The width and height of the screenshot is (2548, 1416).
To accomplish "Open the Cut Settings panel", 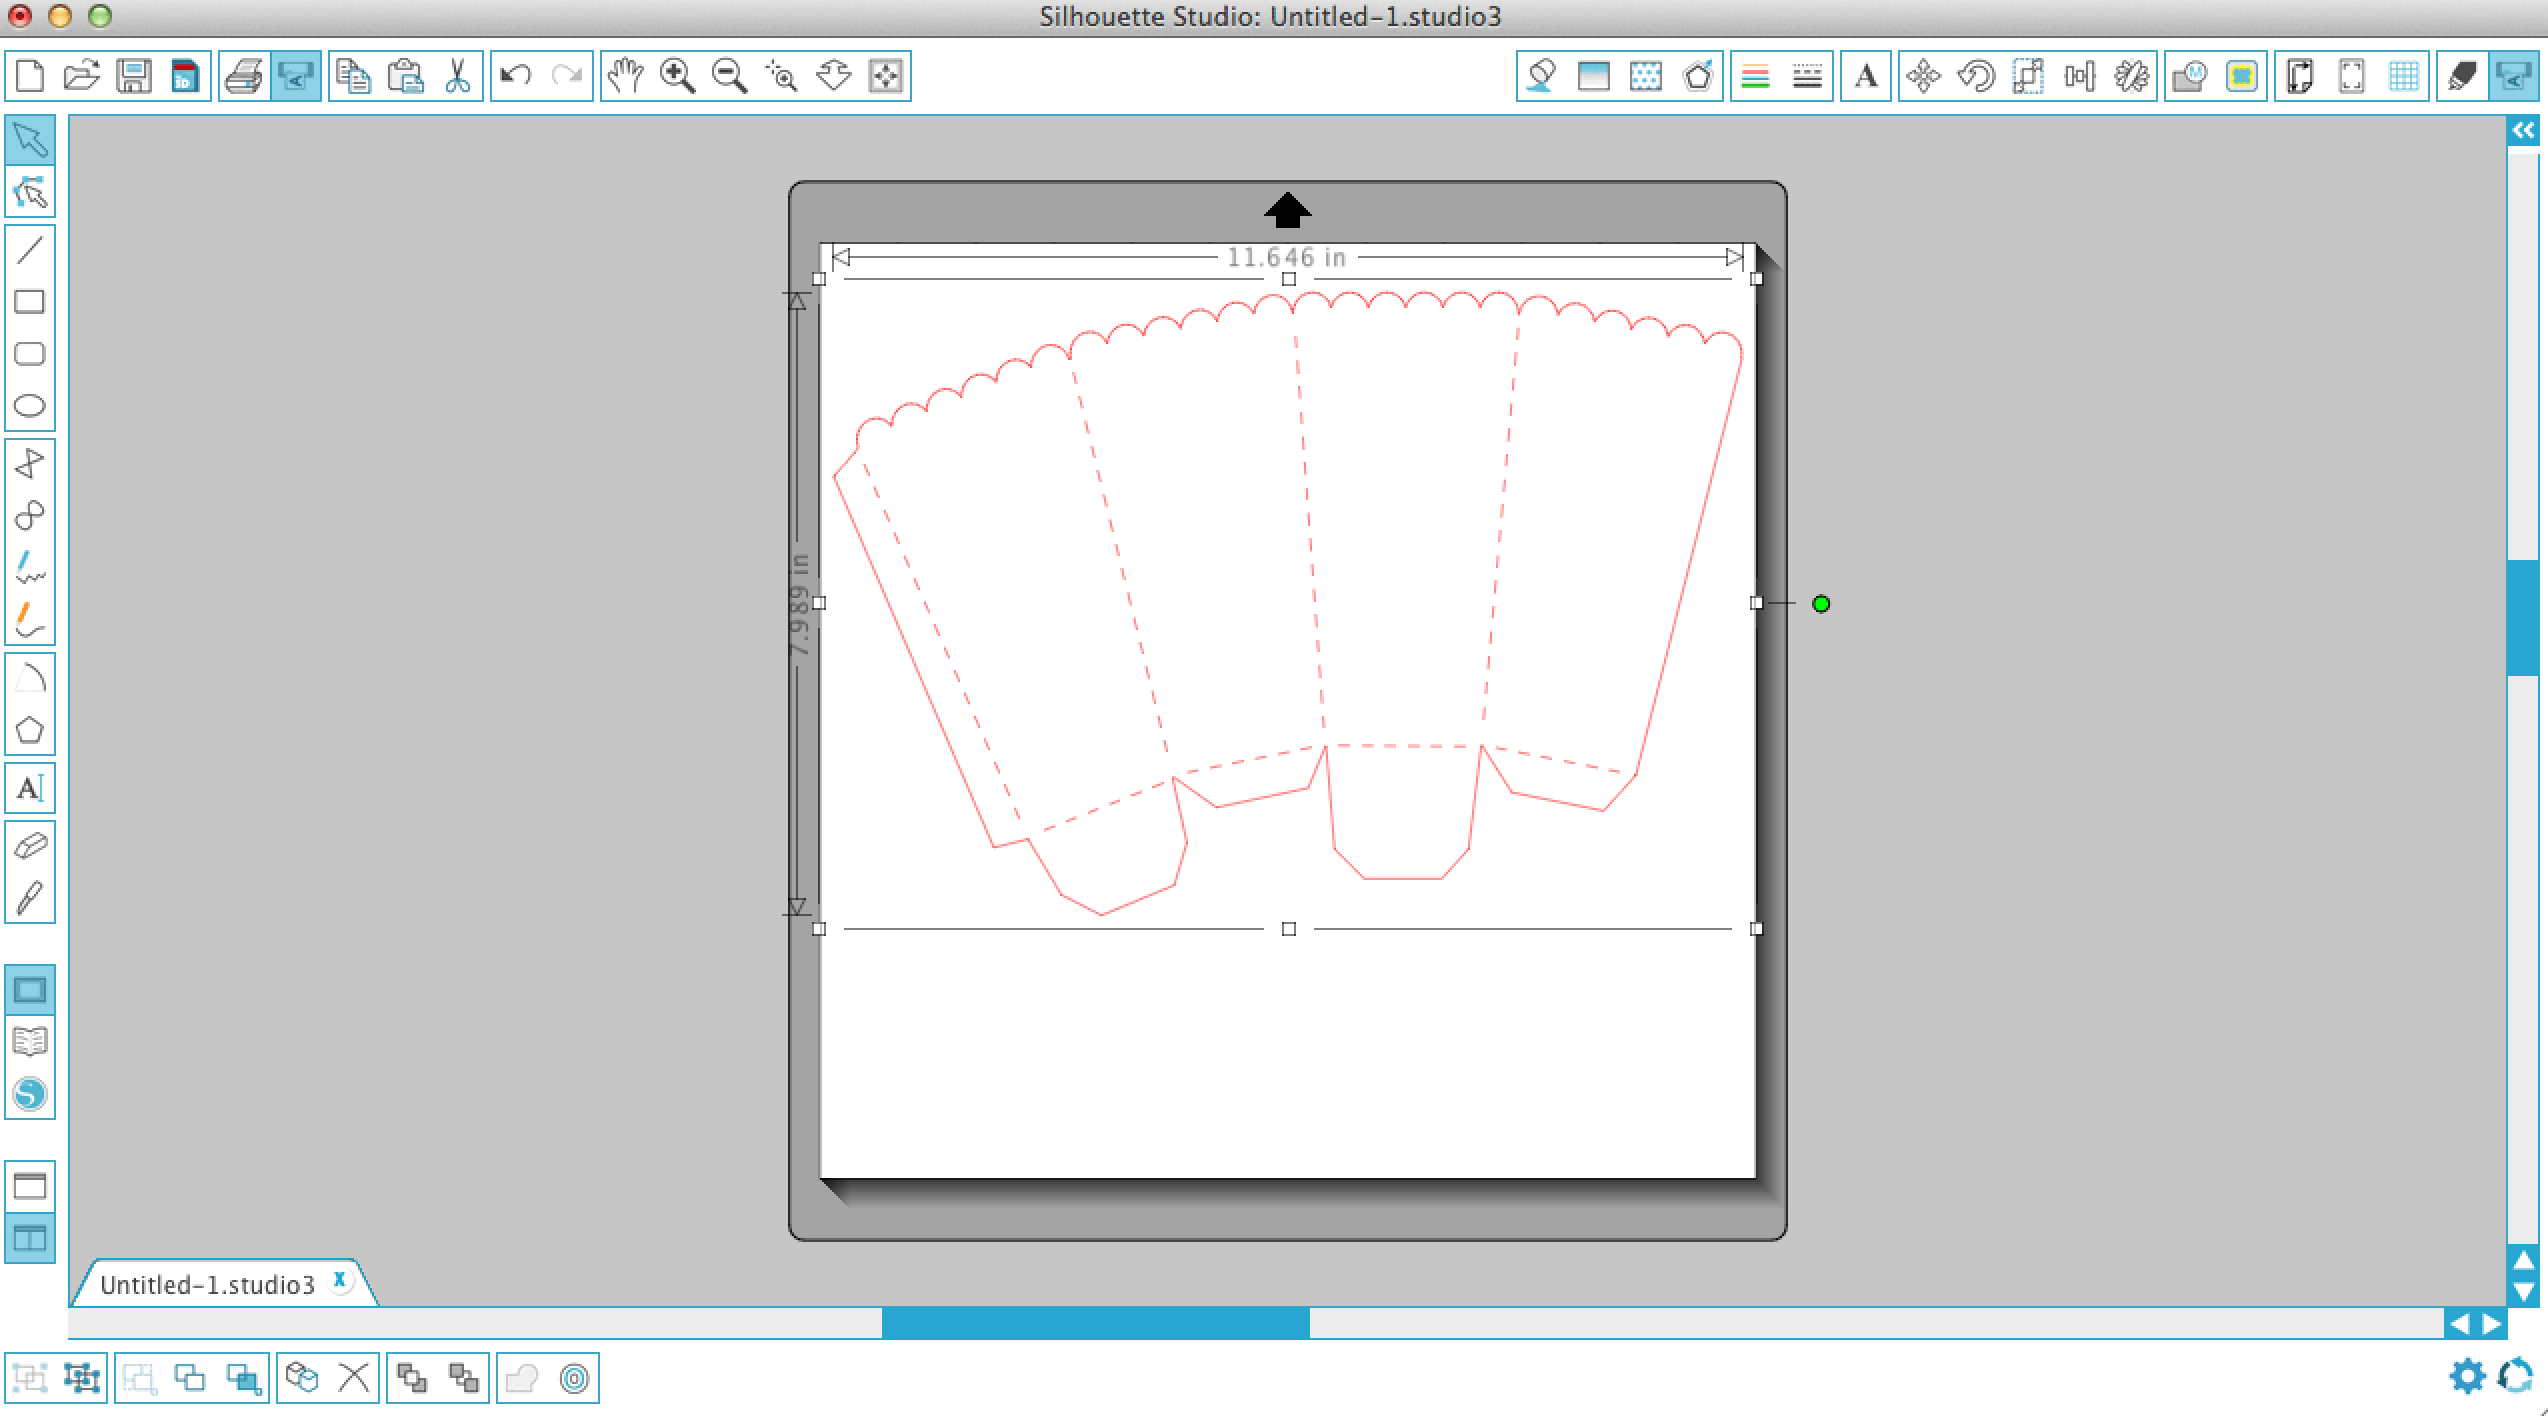I will point(2462,76).
